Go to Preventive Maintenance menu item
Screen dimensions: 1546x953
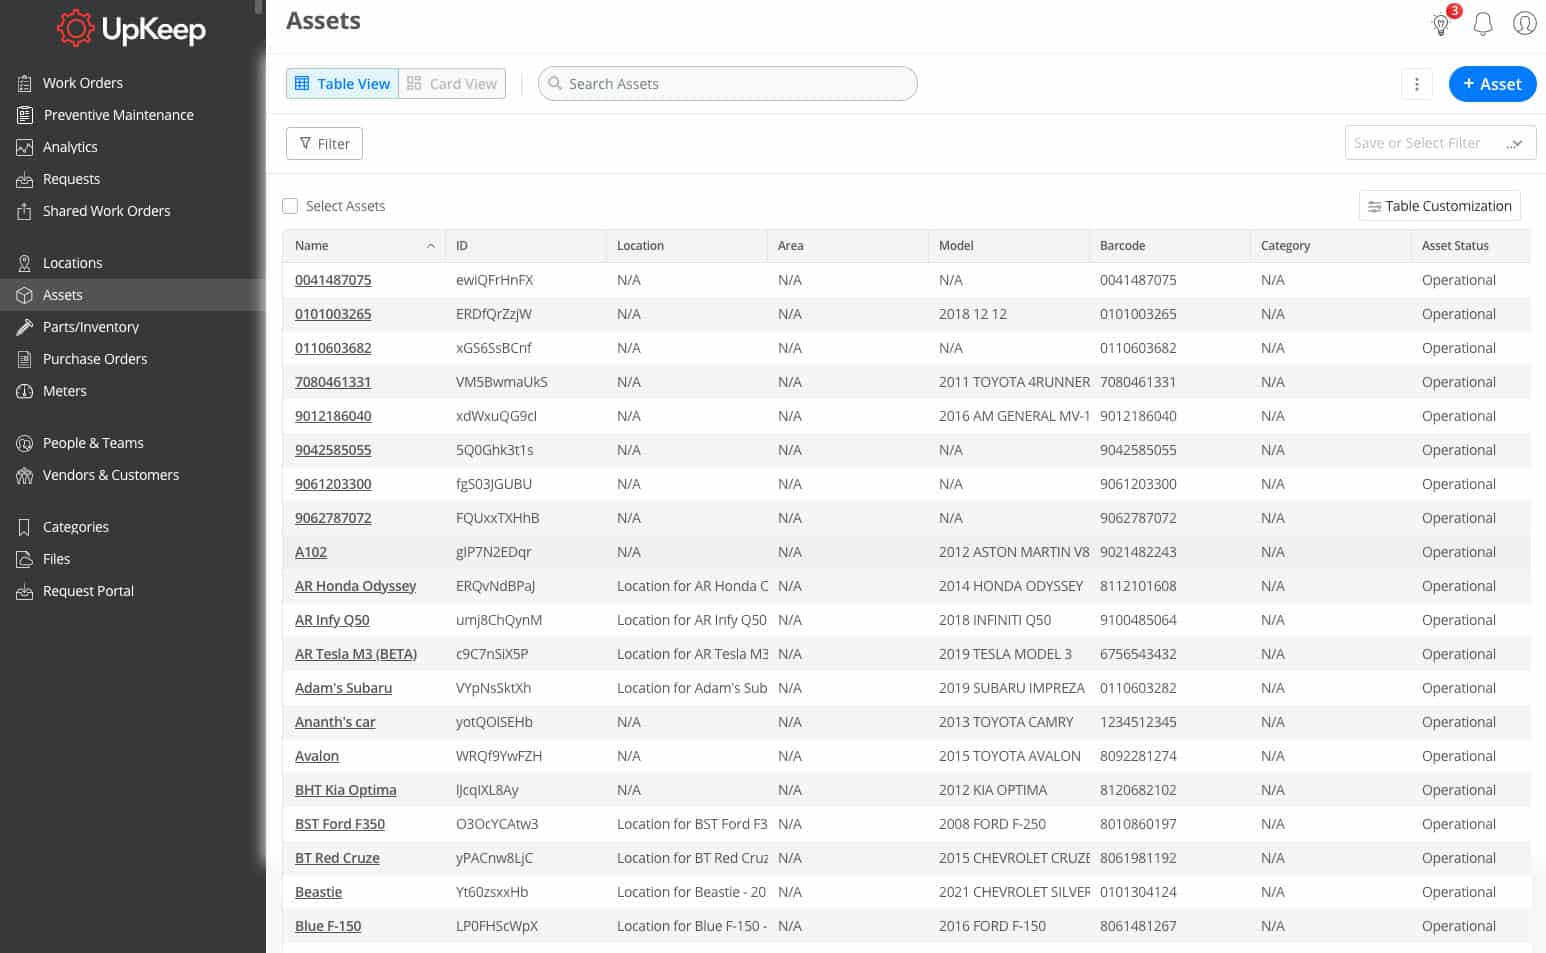[118, 115]
